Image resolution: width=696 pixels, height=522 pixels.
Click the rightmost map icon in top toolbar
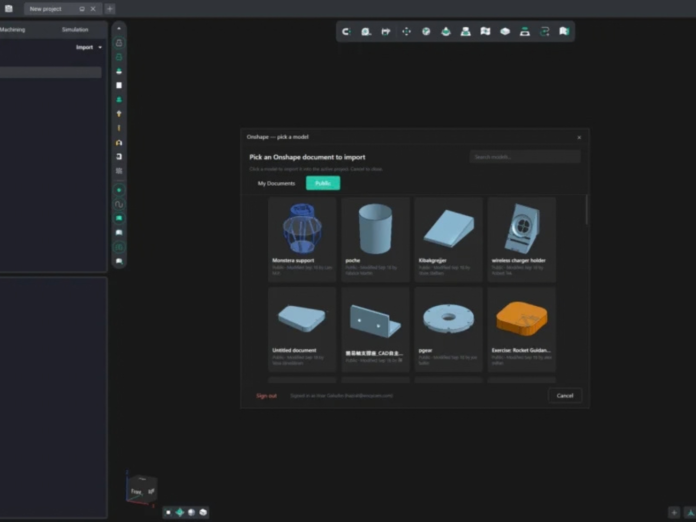coord(564,32)
